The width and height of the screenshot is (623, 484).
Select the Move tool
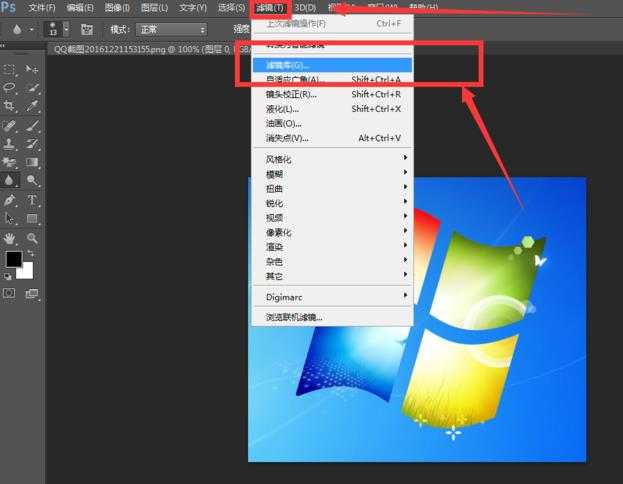(32, 69)
